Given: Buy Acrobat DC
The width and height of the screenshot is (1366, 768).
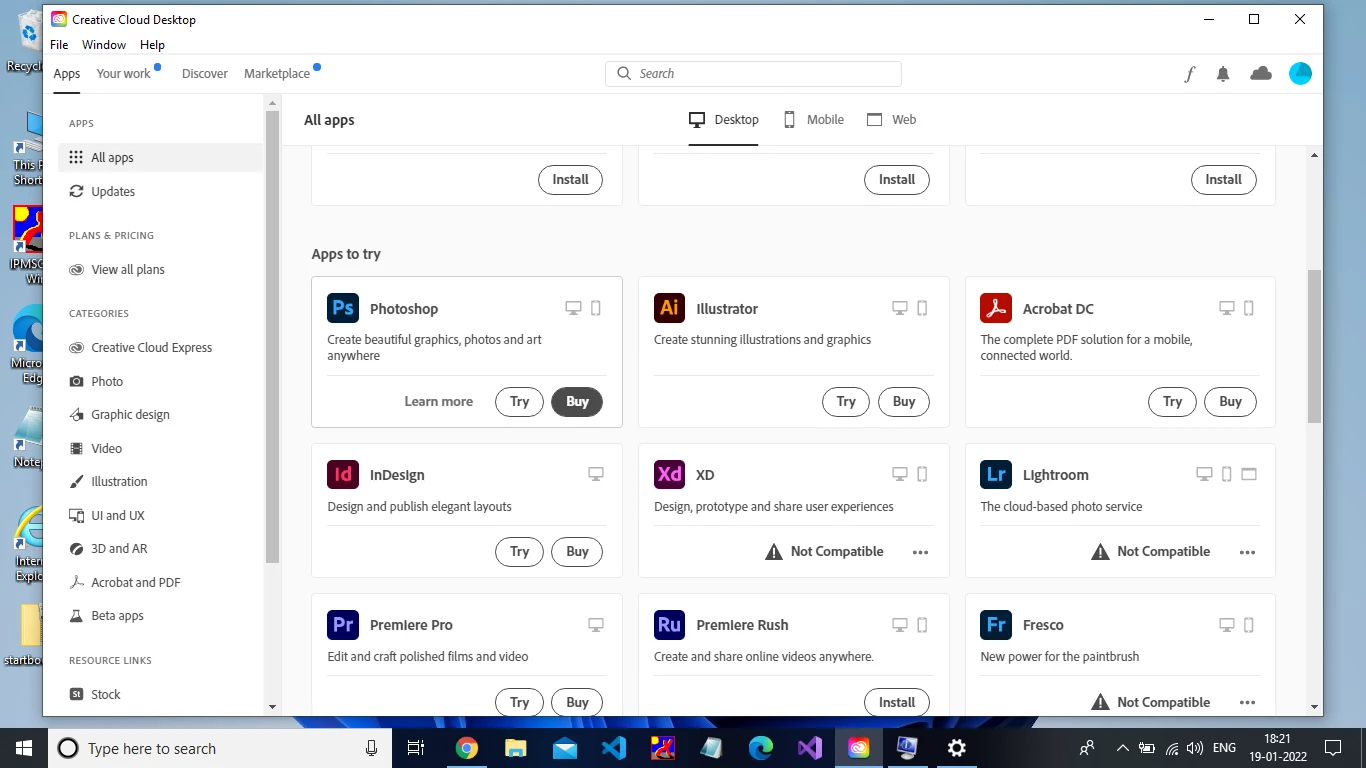Looking at the screenshot, I should point(1230,401).
